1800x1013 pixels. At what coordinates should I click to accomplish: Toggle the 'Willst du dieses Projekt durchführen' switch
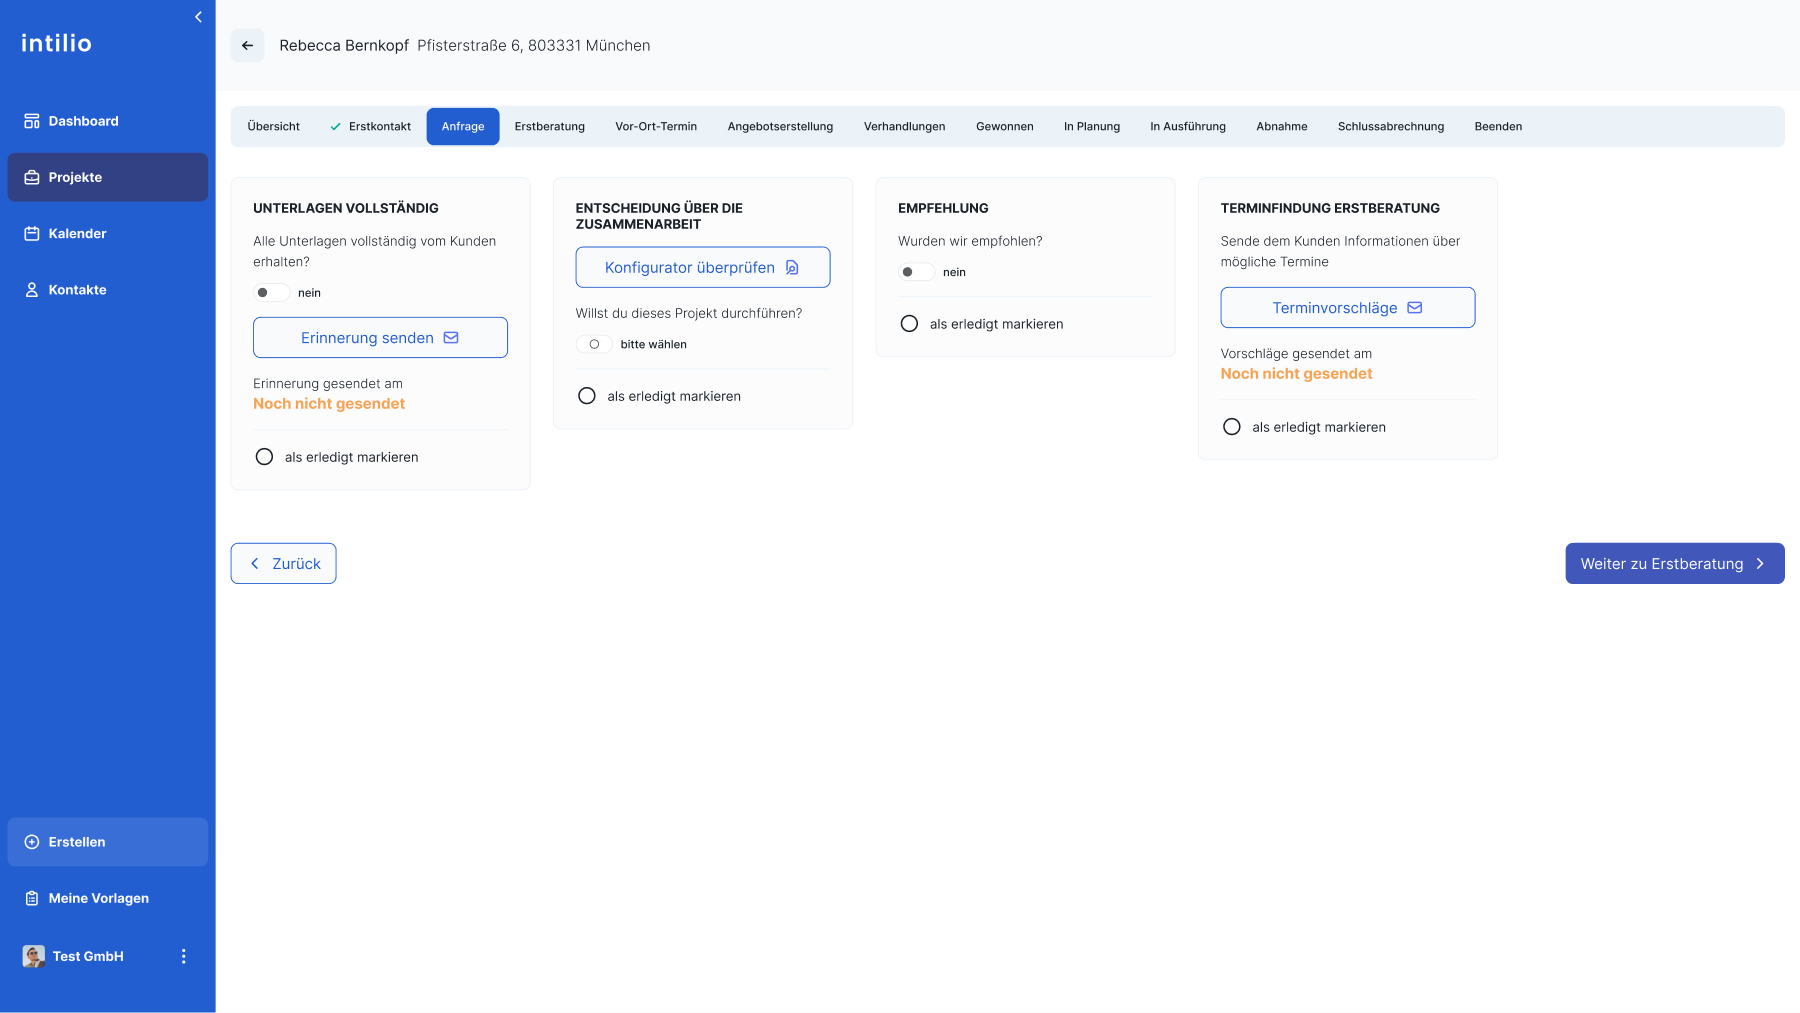[x=594, y=344]
